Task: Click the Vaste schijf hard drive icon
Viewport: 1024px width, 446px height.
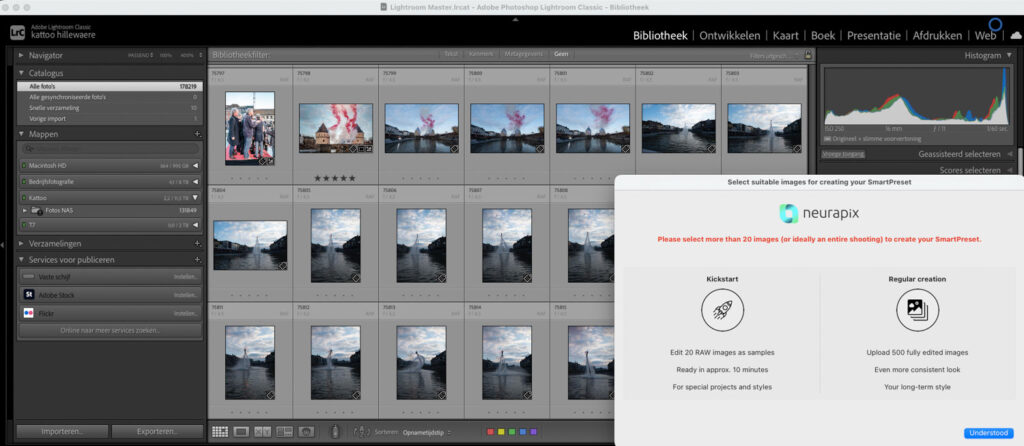Action: click(x=29, y=277)
